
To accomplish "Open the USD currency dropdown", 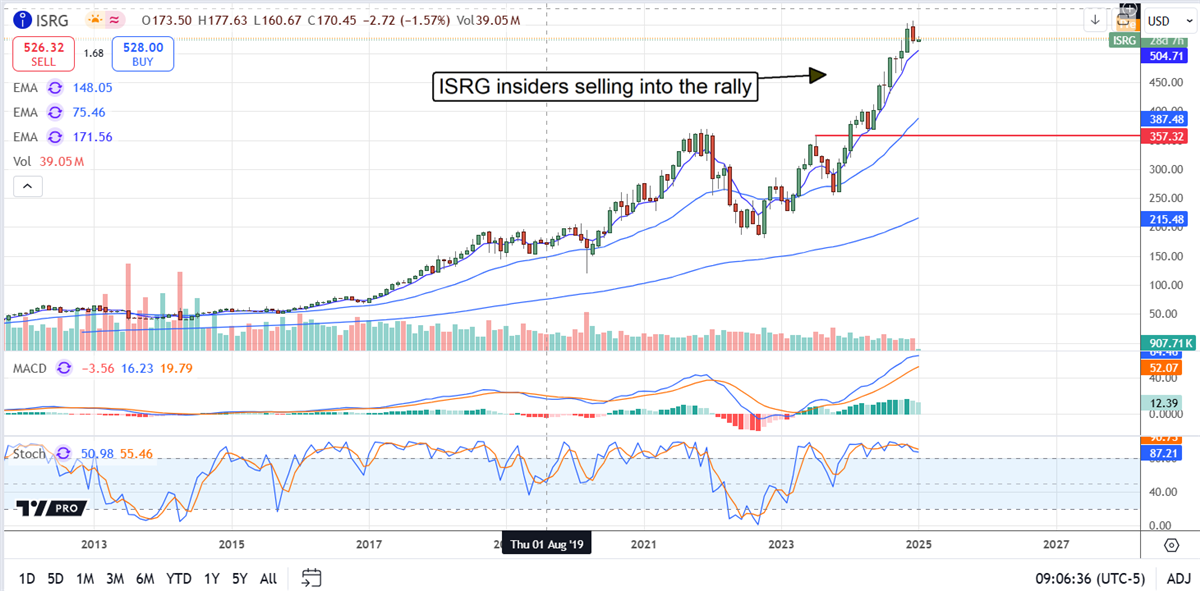I will coord(1159,20).
